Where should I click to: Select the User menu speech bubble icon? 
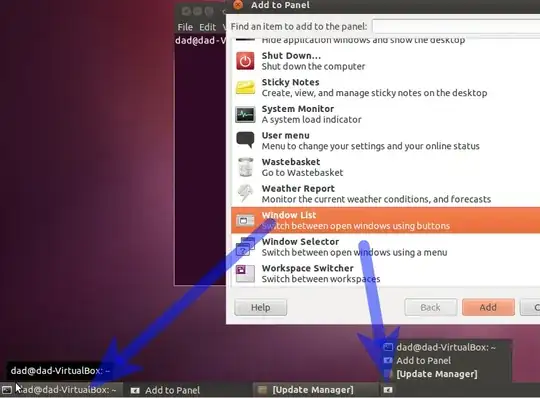[245, 140]
